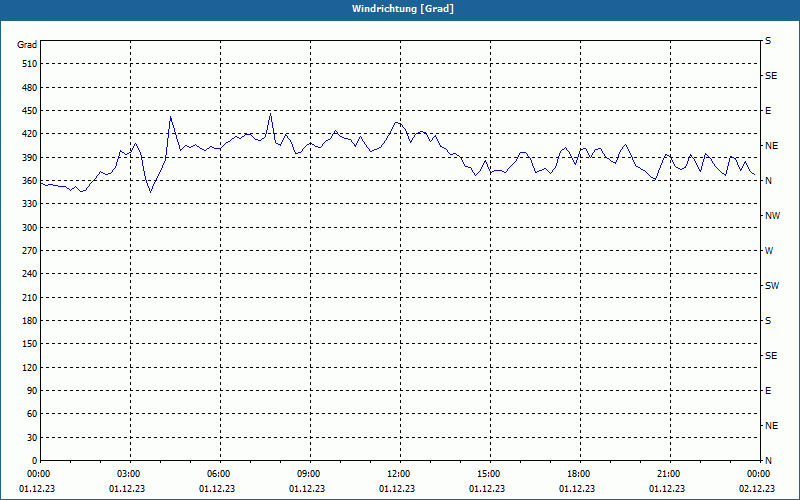Click the 02.12.23 date label

coord(757,489)
